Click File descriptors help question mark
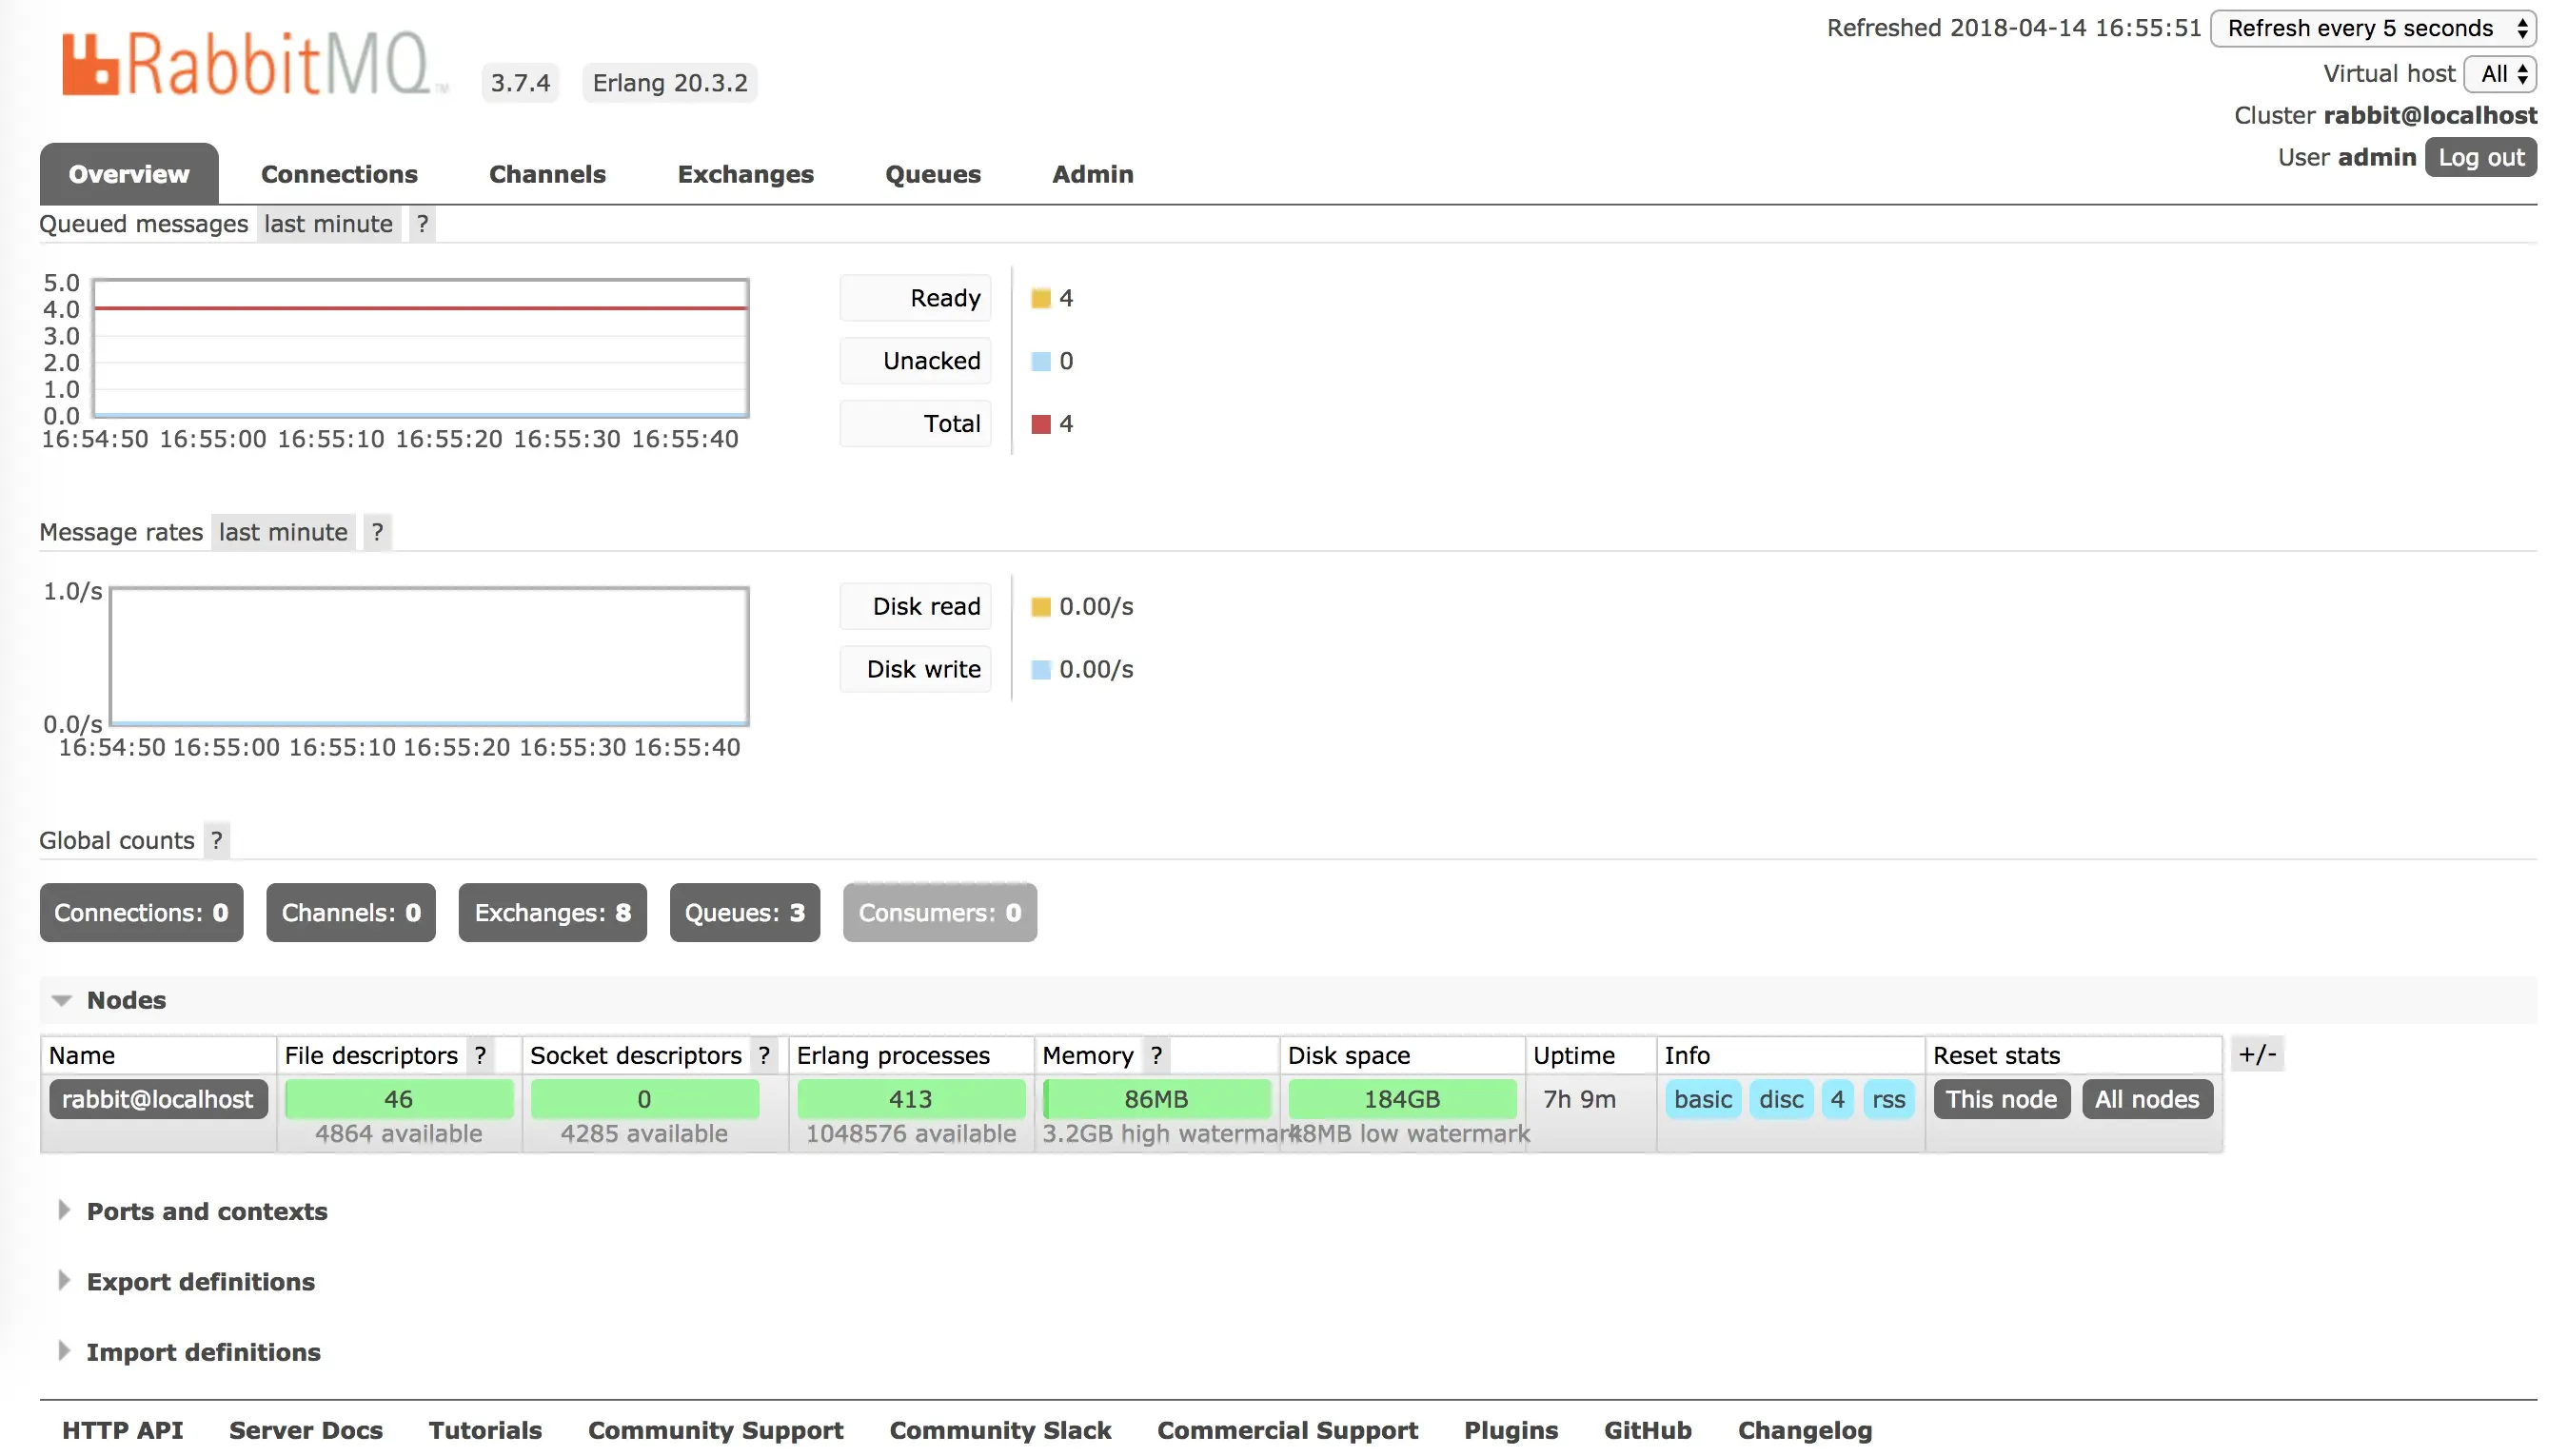This screenshot has width=2568, height=1456. click(480, 1055)
